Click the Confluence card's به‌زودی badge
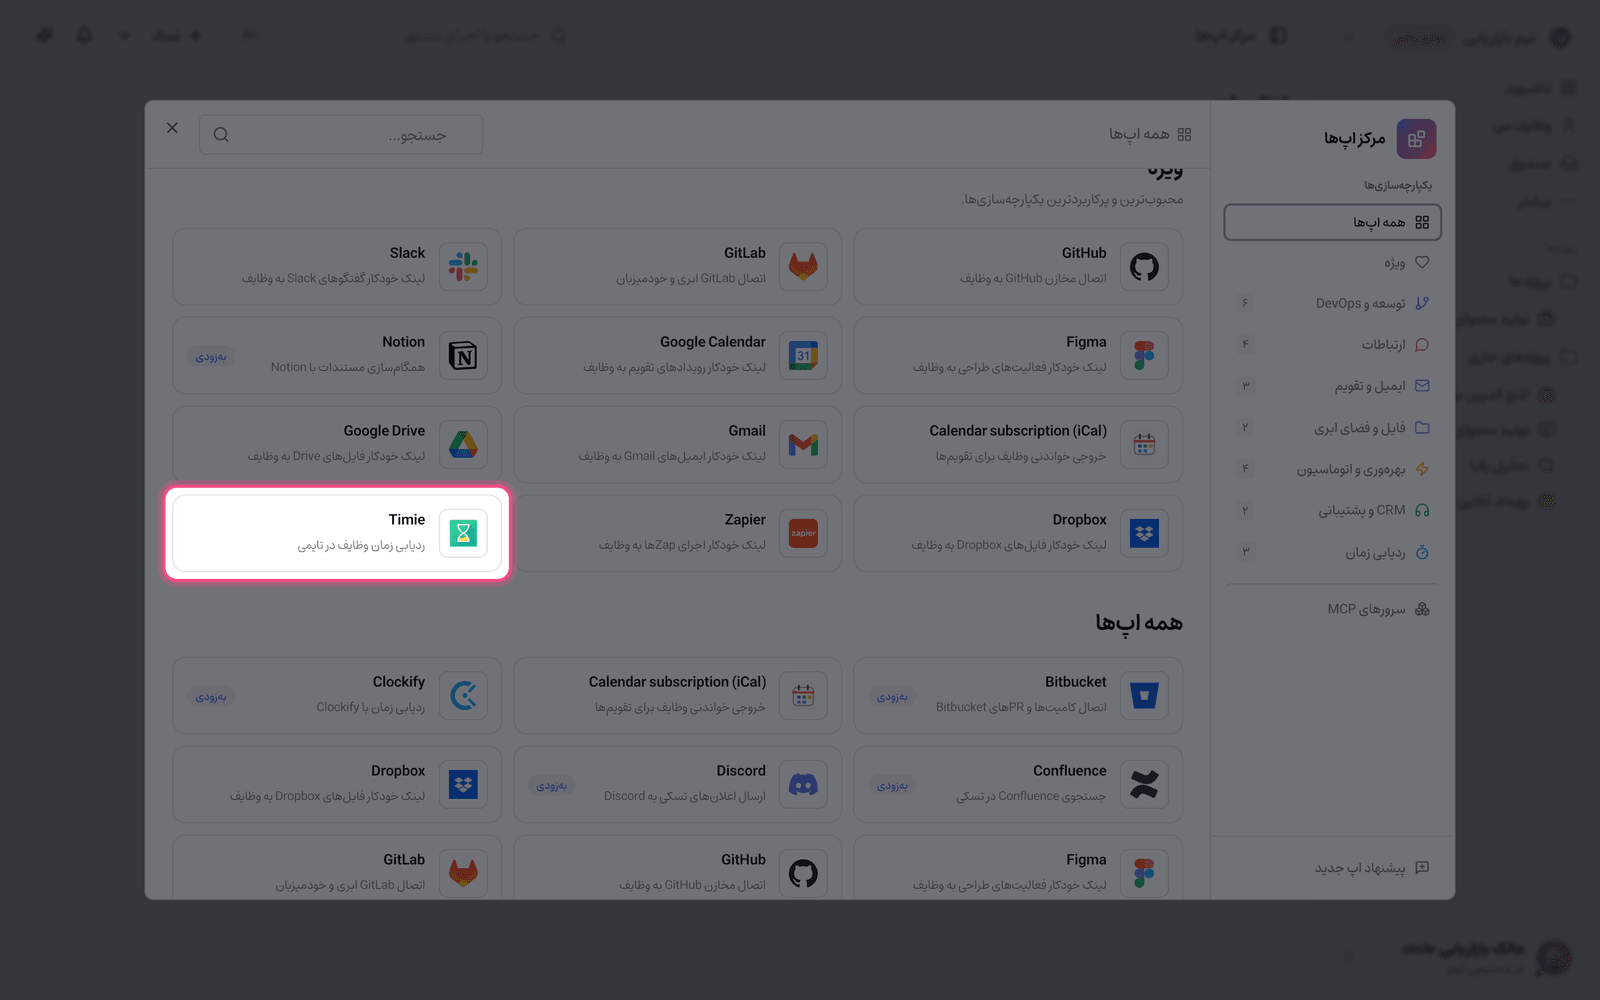Screen dimensions: 1600x1000 (x=892, y=786)
